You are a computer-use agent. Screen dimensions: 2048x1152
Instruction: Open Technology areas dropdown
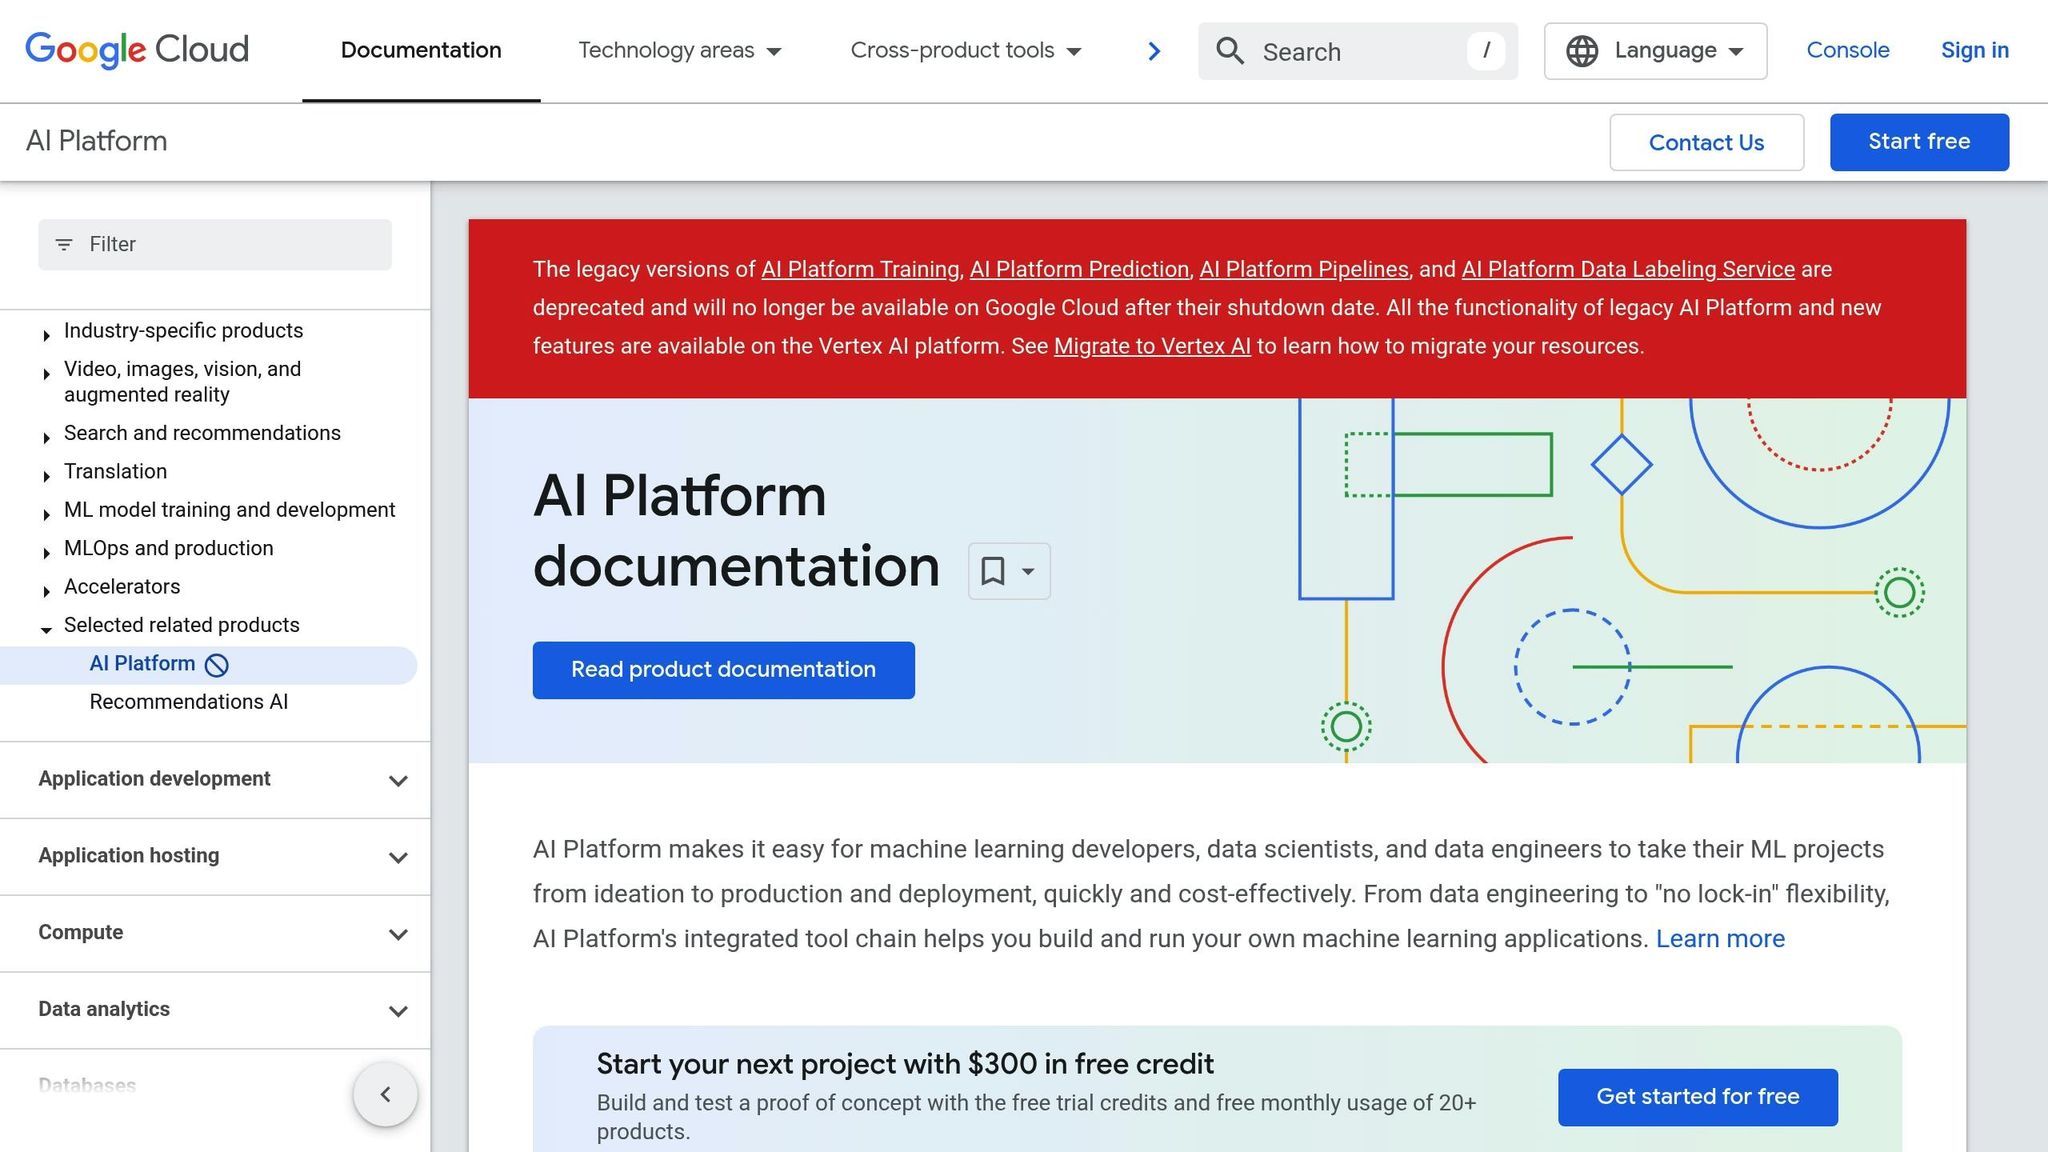click(680, 50)
